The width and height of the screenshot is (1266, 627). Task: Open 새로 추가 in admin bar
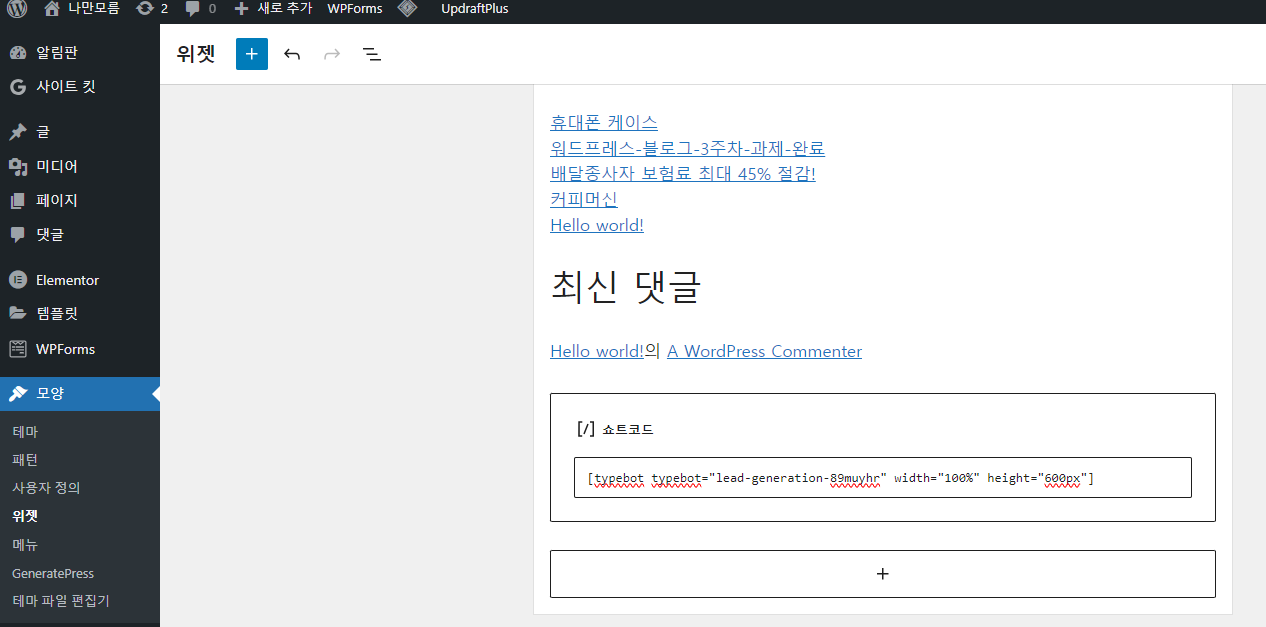pyautogui.click(x=273, y=8)
